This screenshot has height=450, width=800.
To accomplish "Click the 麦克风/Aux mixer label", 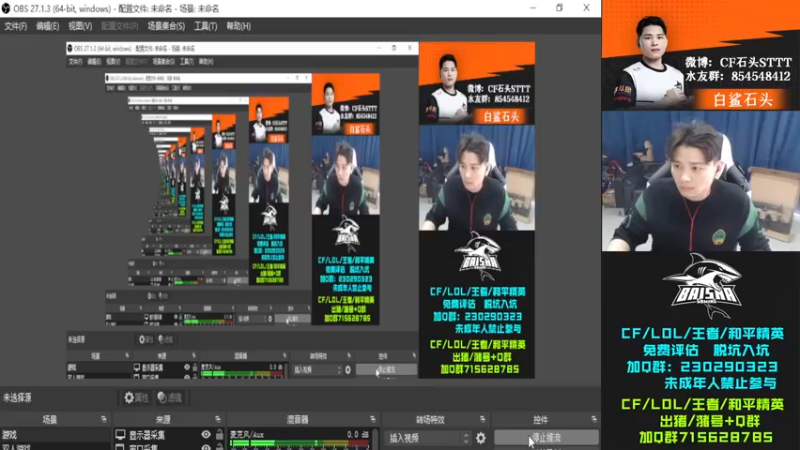I will point(246,434).
